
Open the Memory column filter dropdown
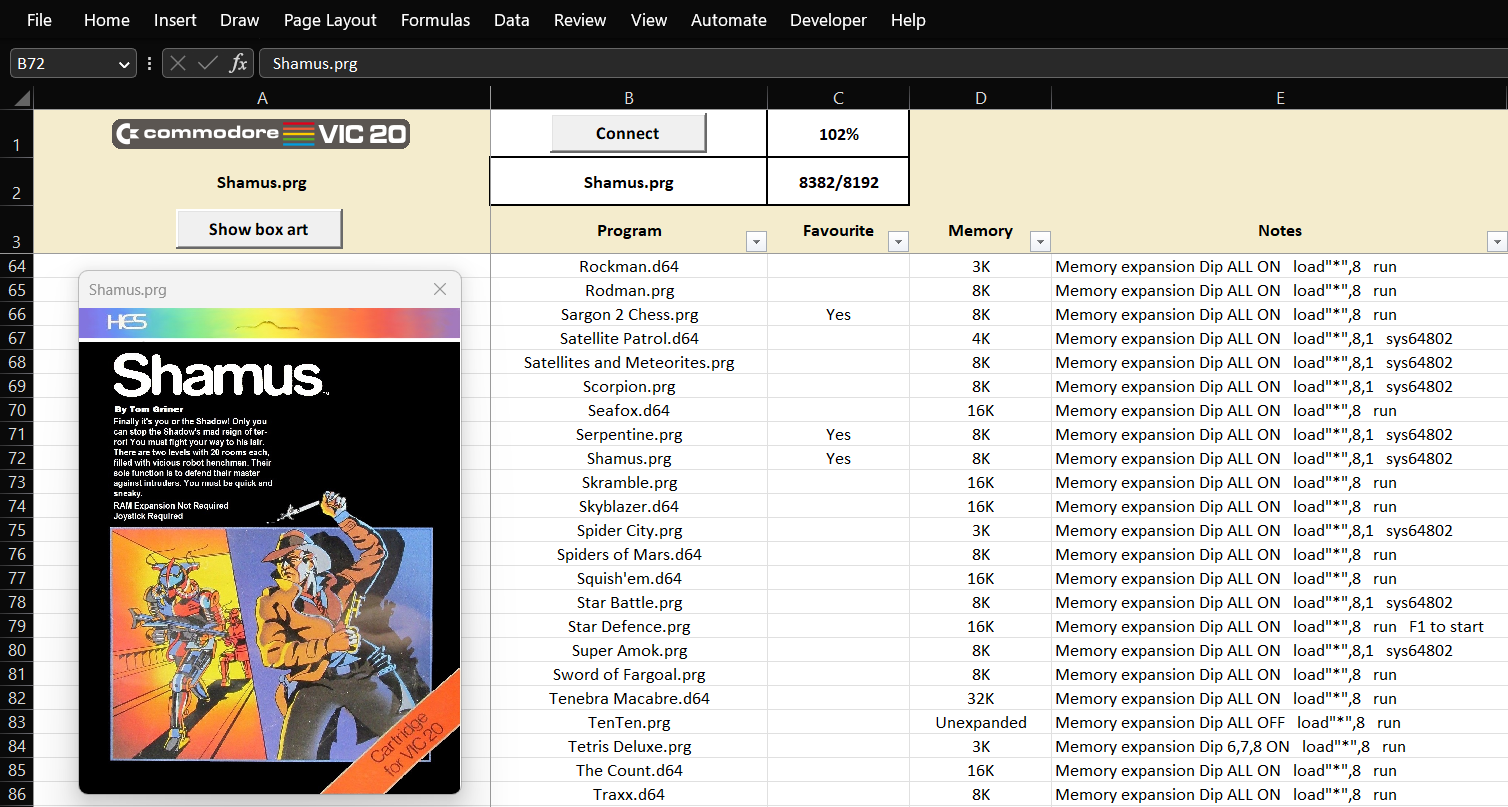pos(1040,242)
